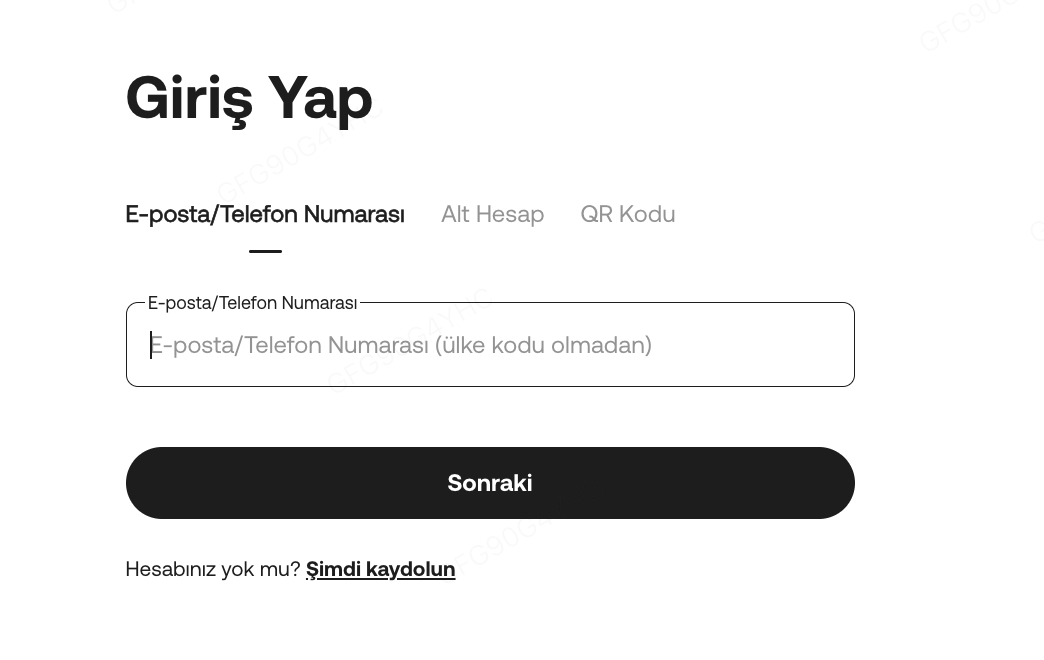Click the underline indicator below active tab
The width and height of the screenshot is (1044, 660).
[x=265, y=251]
